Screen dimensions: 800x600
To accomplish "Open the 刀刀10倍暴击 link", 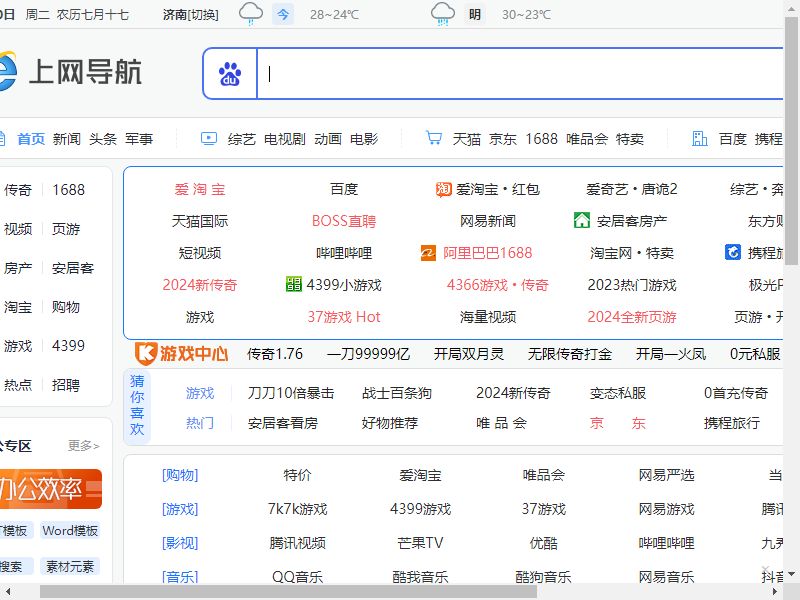I will tap(291, 393).
